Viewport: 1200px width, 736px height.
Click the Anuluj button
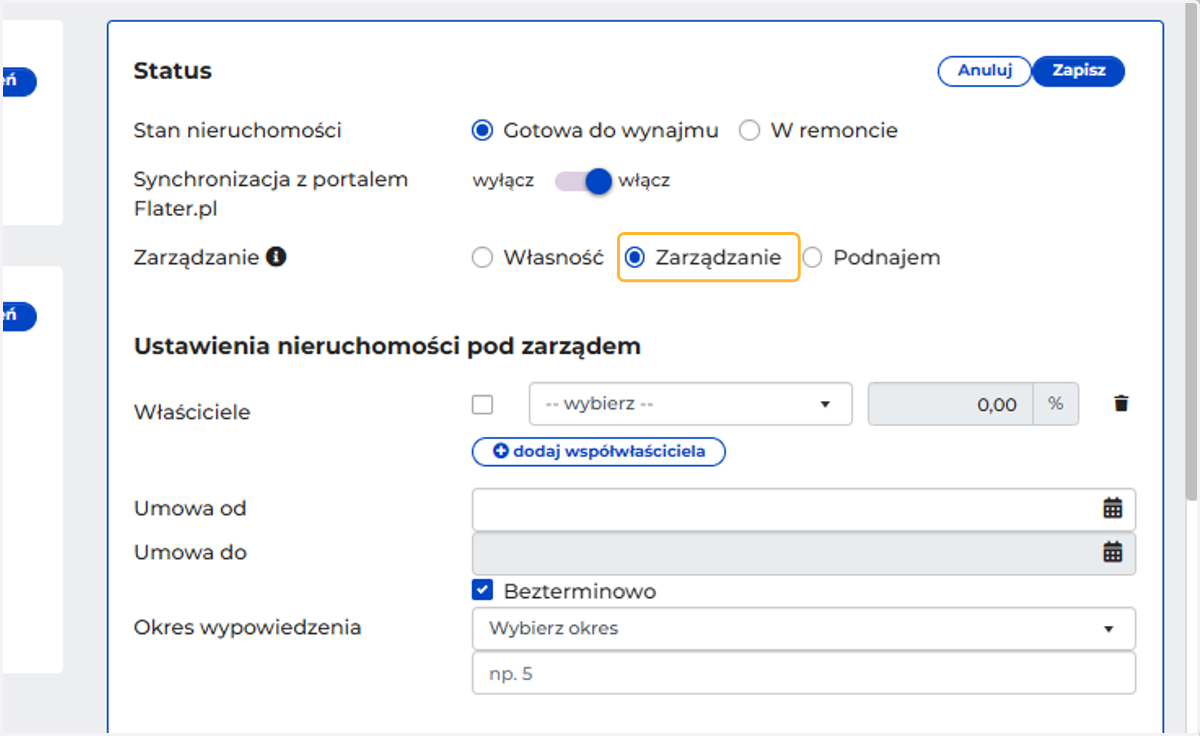[x=985, y=71]
